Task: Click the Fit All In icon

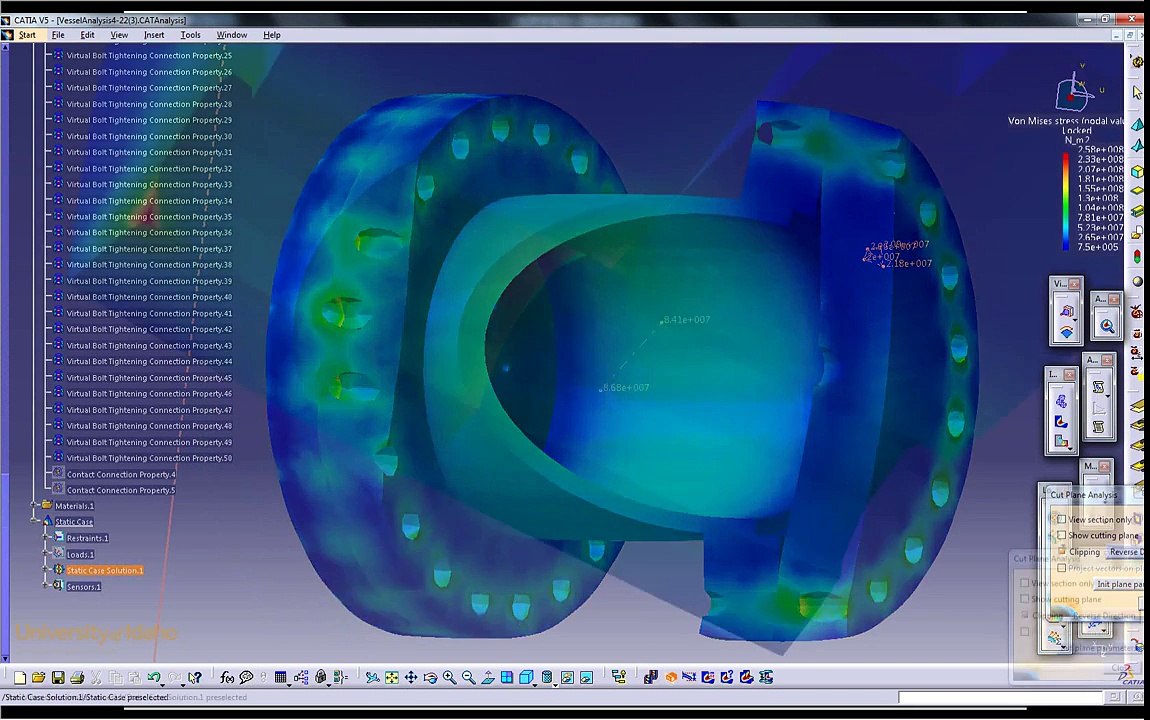Action: click(x=392, y=677)
